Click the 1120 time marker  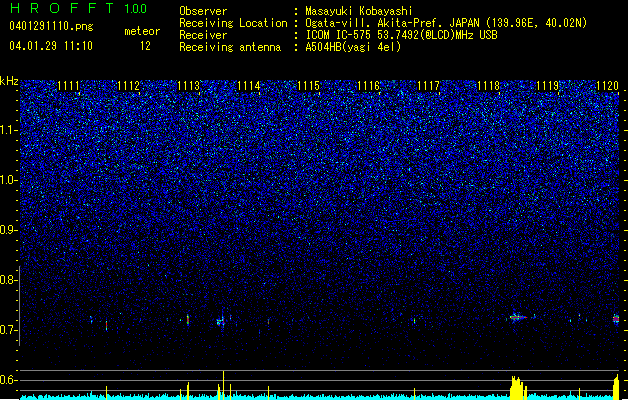(607, 86)
